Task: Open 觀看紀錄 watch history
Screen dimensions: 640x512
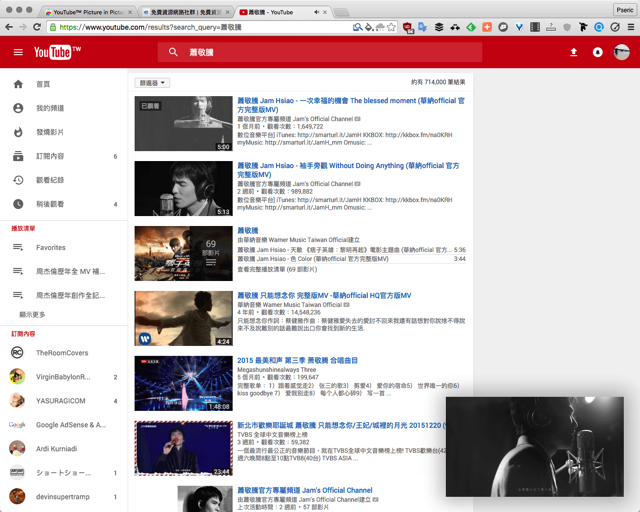Action: click(50, 180)
